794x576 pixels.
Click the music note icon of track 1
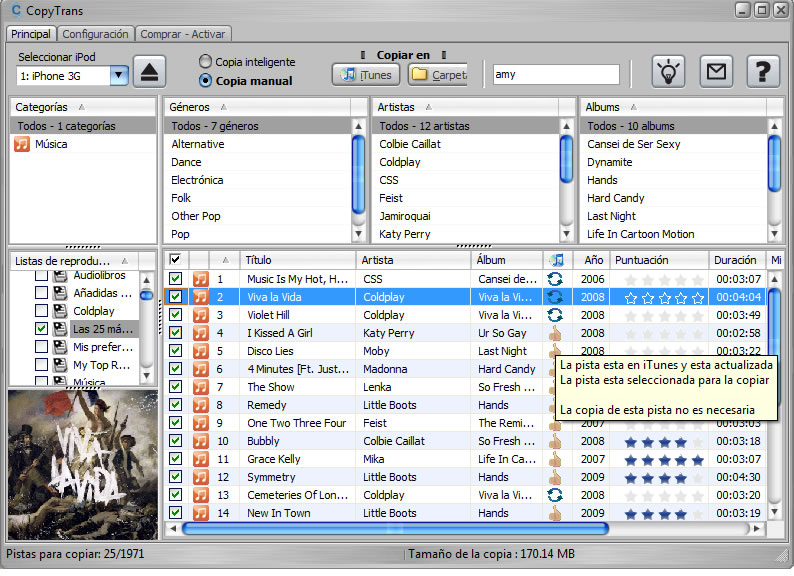pos(201,279)
